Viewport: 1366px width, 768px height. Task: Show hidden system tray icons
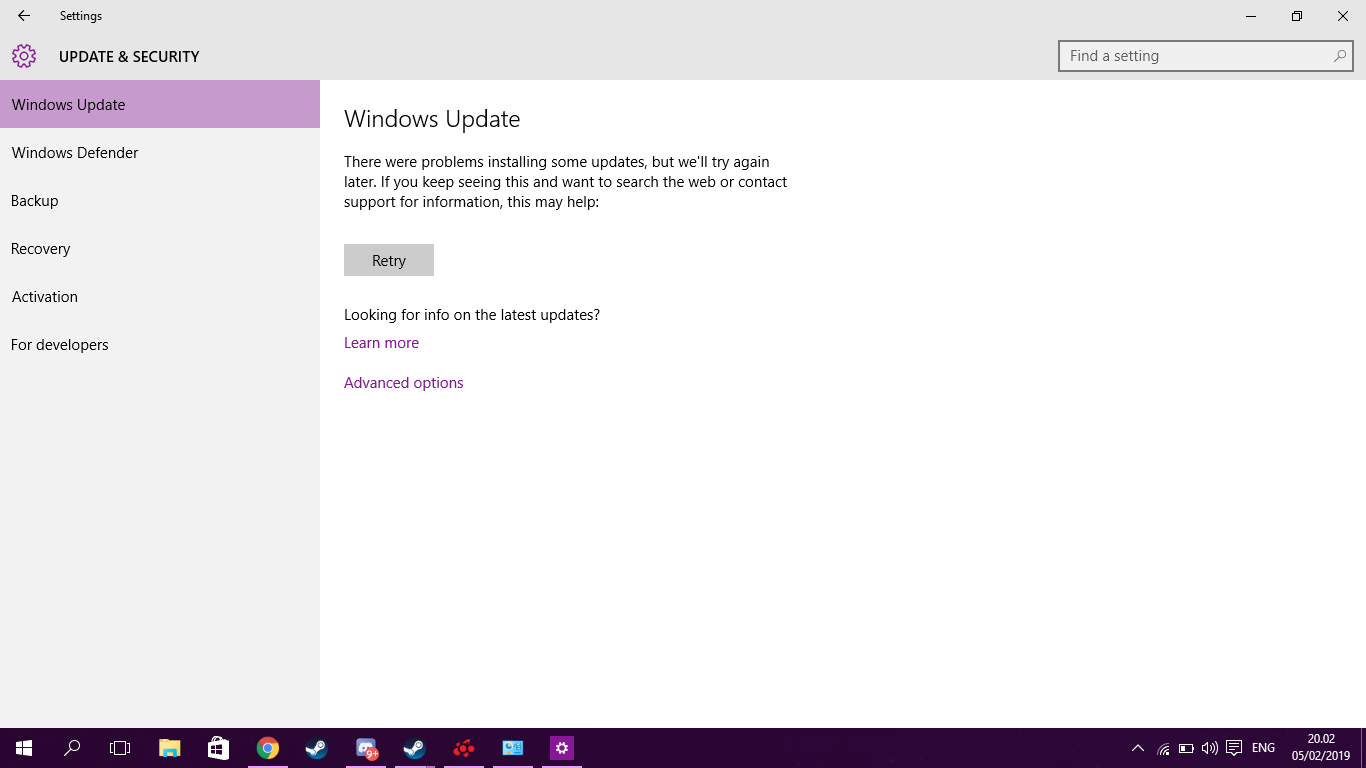[1138, 748]
